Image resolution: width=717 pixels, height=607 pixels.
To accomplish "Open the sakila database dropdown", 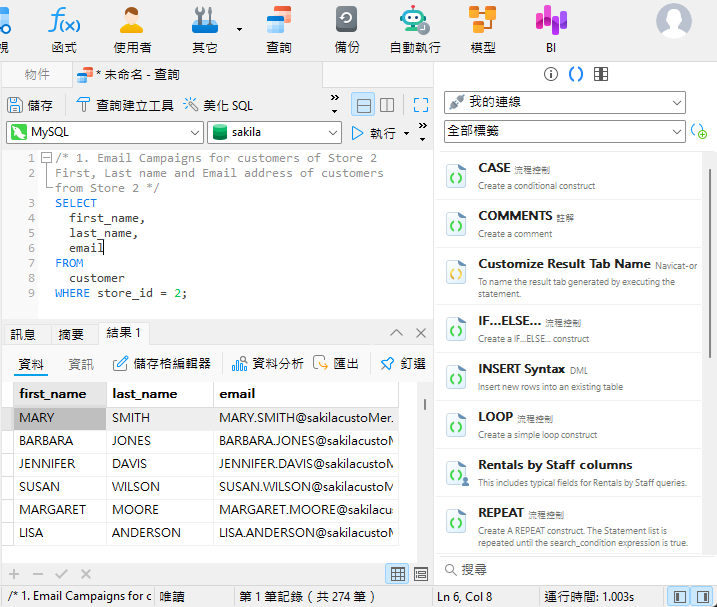I will [x=274, y=132].
